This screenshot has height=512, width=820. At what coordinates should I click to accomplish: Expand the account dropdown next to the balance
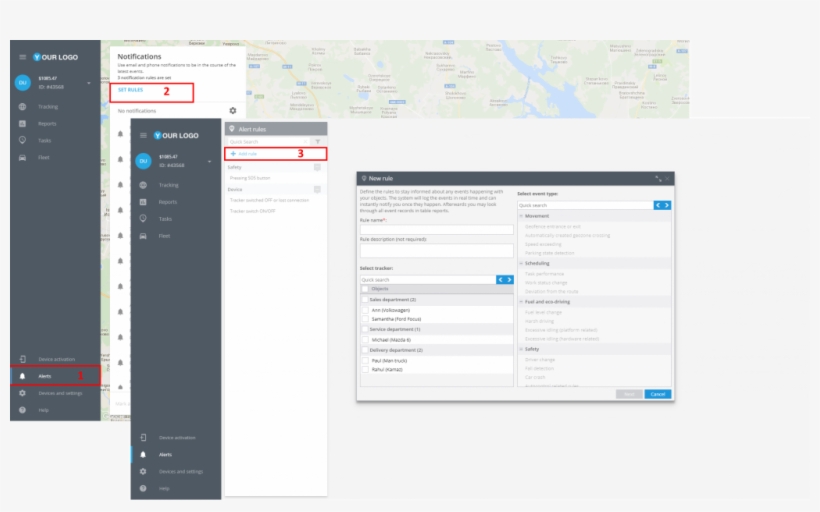pos(89,82)
